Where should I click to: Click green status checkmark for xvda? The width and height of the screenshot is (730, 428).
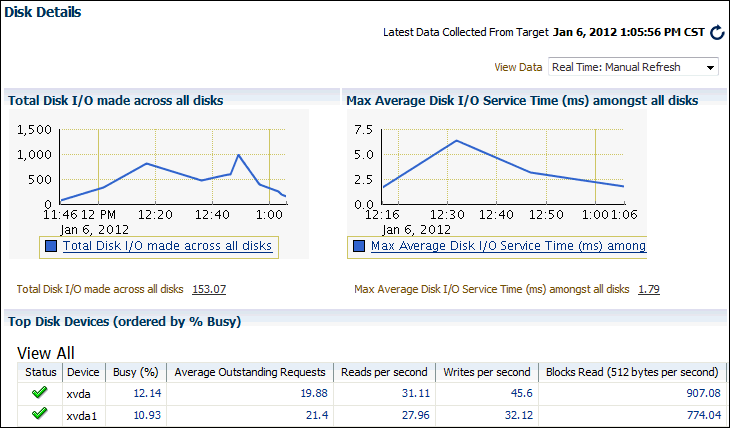point(40,393)
